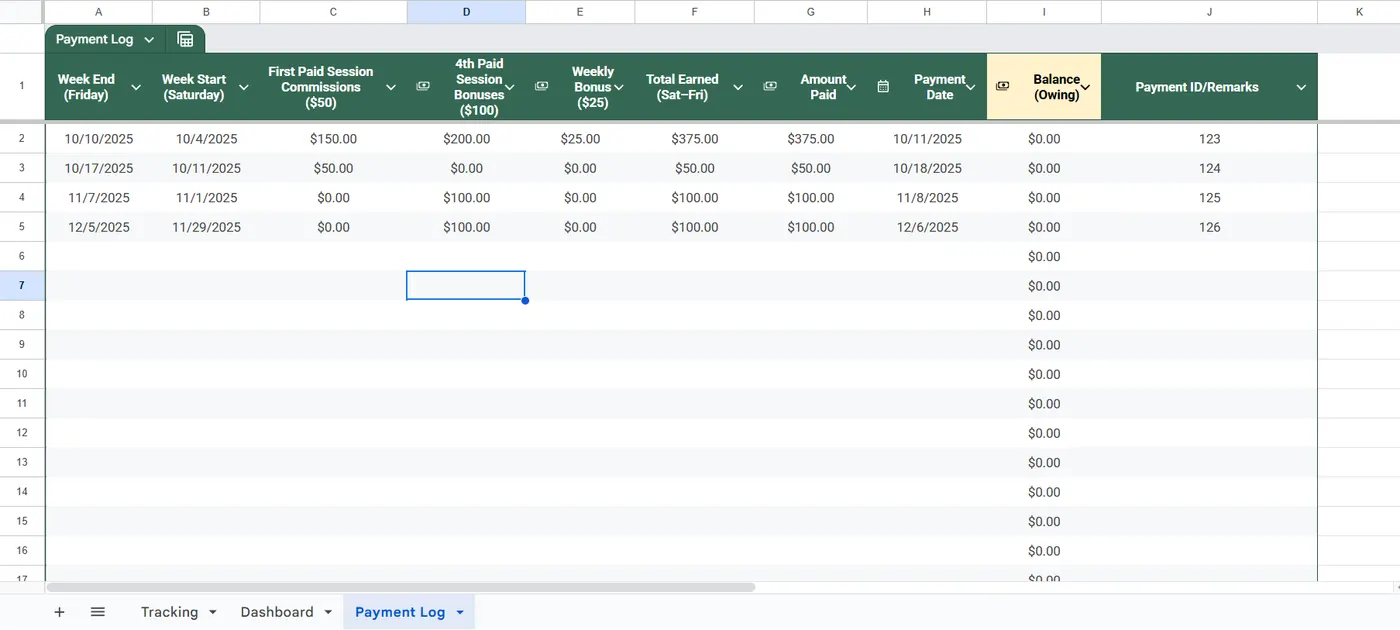Open Balance (Owing) column dropdown

pyautogui.click(x=1085, y=88)
